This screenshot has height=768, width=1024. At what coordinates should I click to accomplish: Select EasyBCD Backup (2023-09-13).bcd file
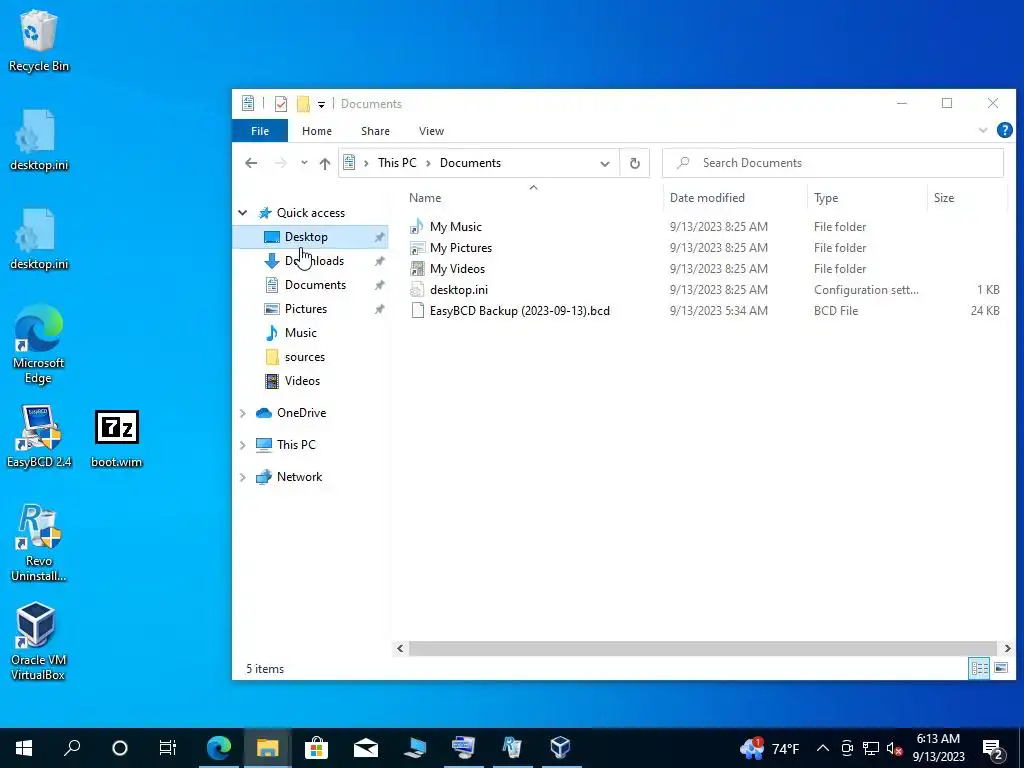coord(519,311)
